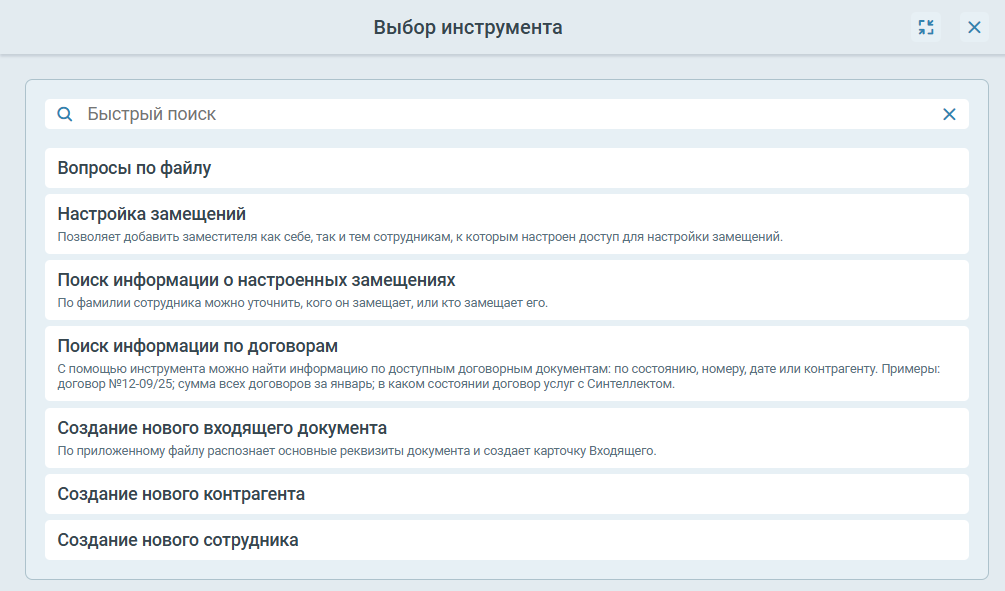Click the magnifying glass search icon
The width and height of the screenshot is (1005, 591).
coord(65,114)
